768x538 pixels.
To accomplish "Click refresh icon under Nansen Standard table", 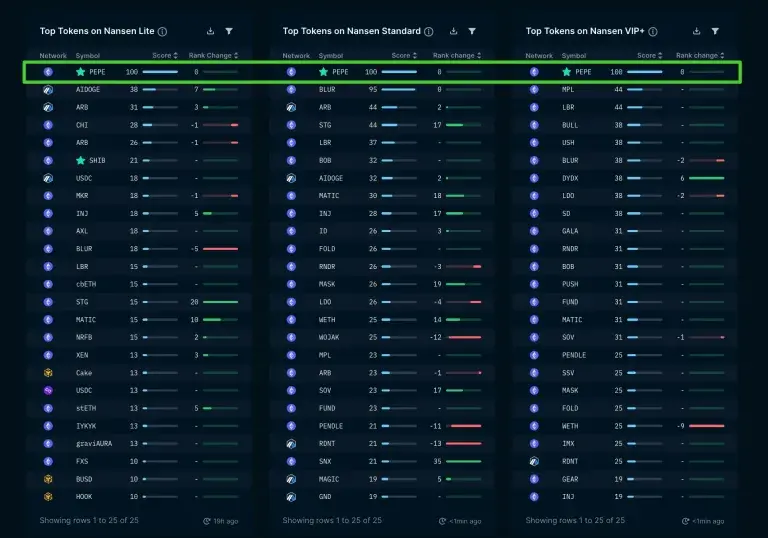I will [443, 521].
